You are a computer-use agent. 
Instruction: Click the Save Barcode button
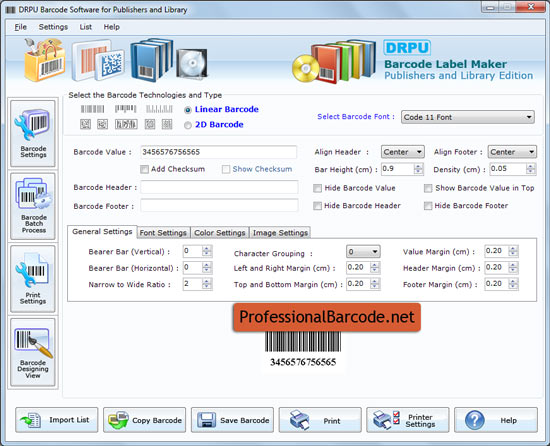click(232, 420)
